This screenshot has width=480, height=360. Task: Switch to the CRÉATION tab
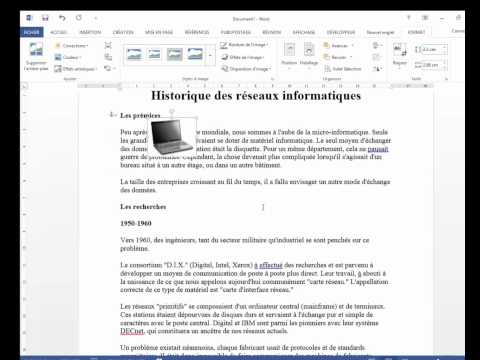point(123,32)
